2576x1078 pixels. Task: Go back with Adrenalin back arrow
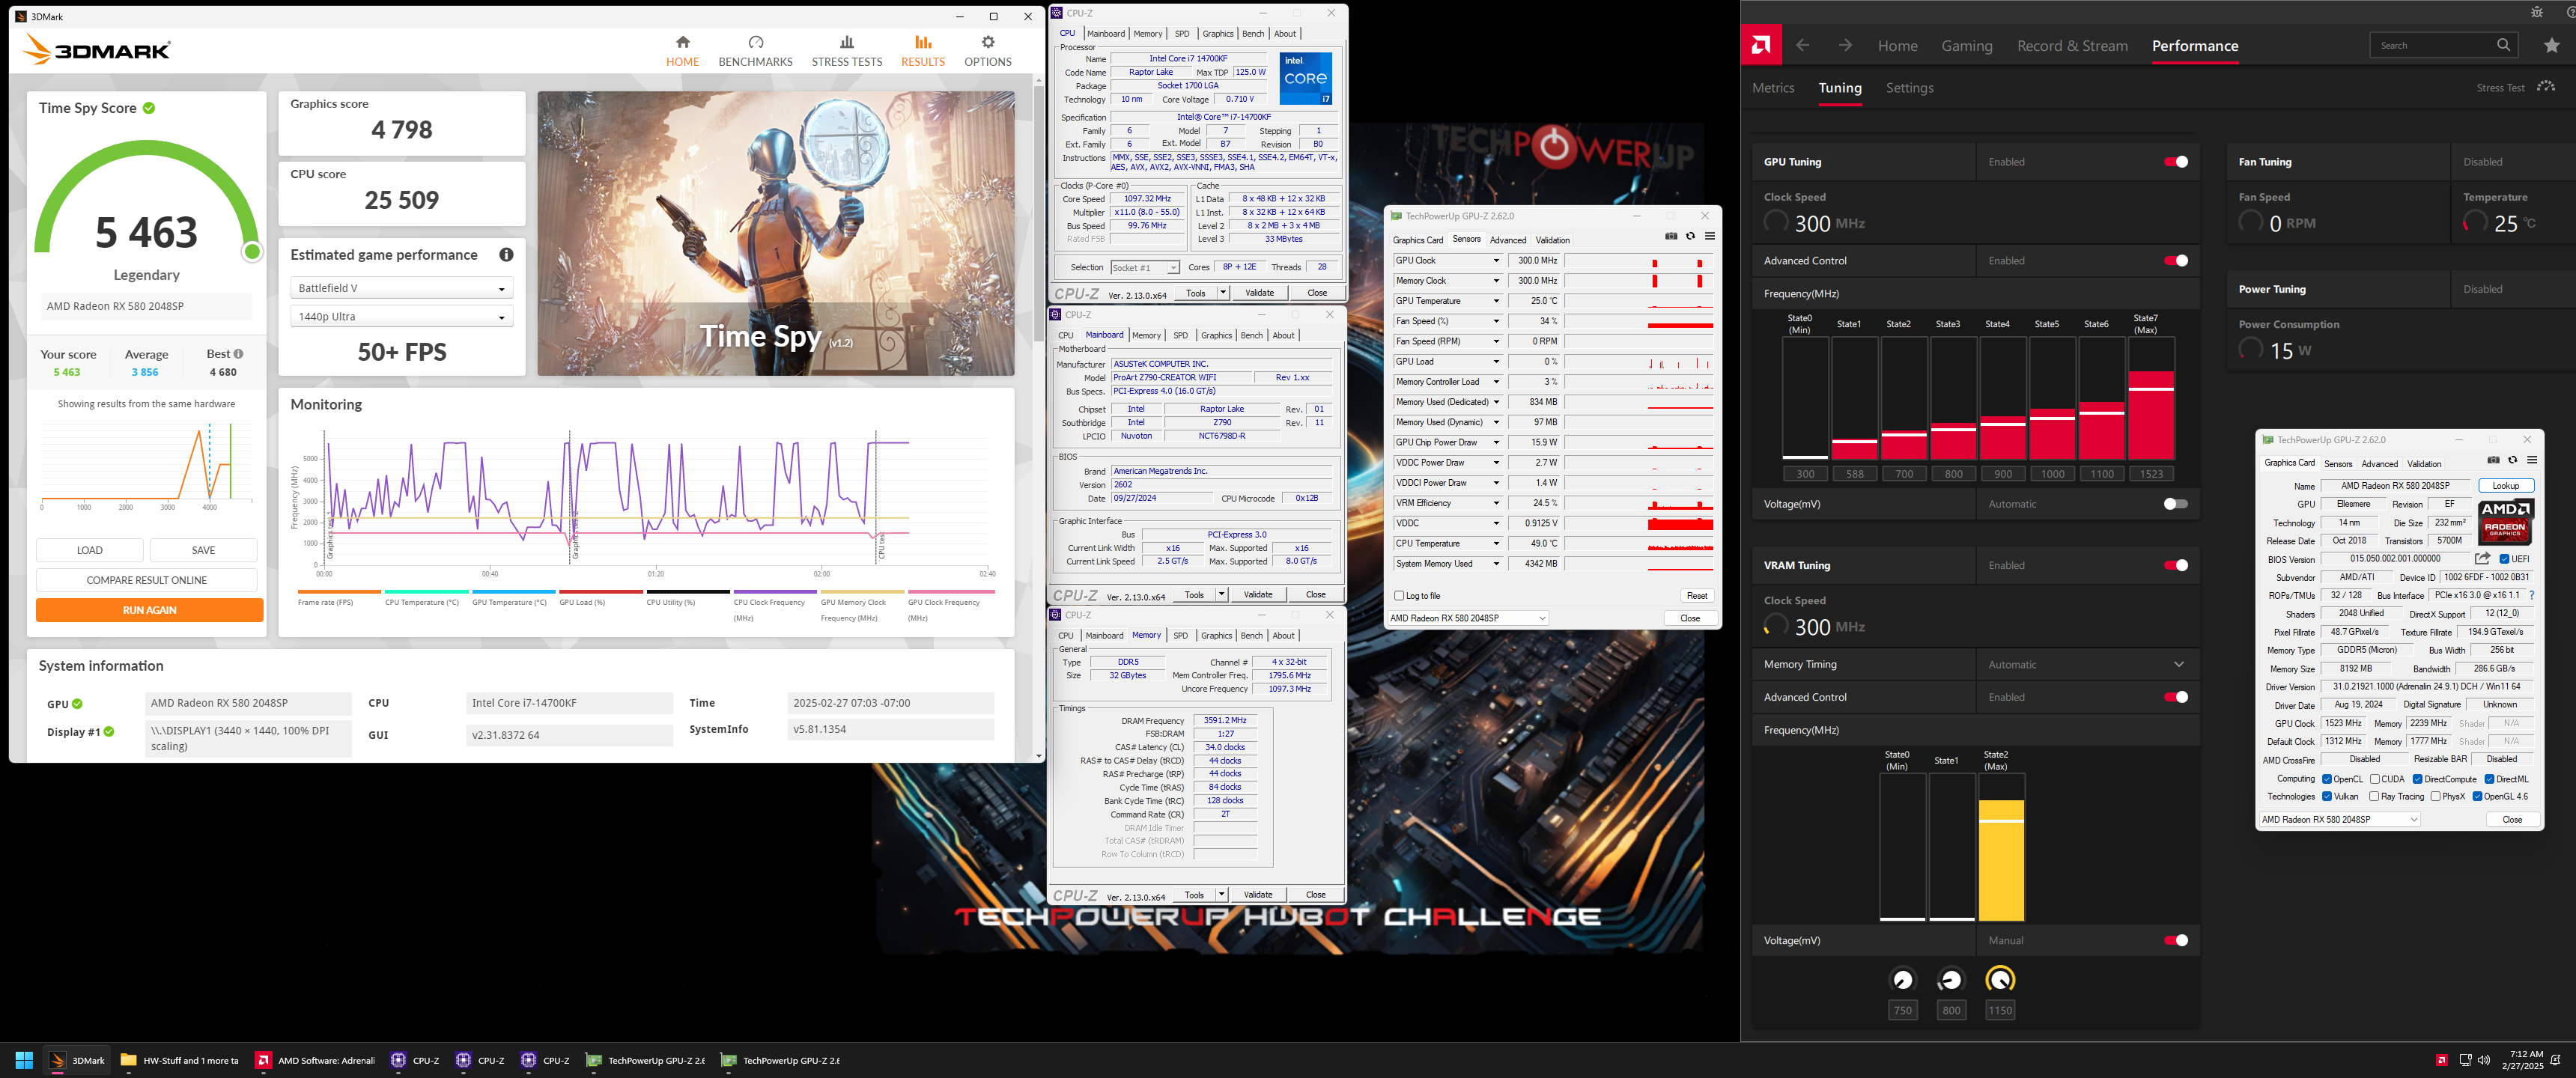click(1802, 45)
